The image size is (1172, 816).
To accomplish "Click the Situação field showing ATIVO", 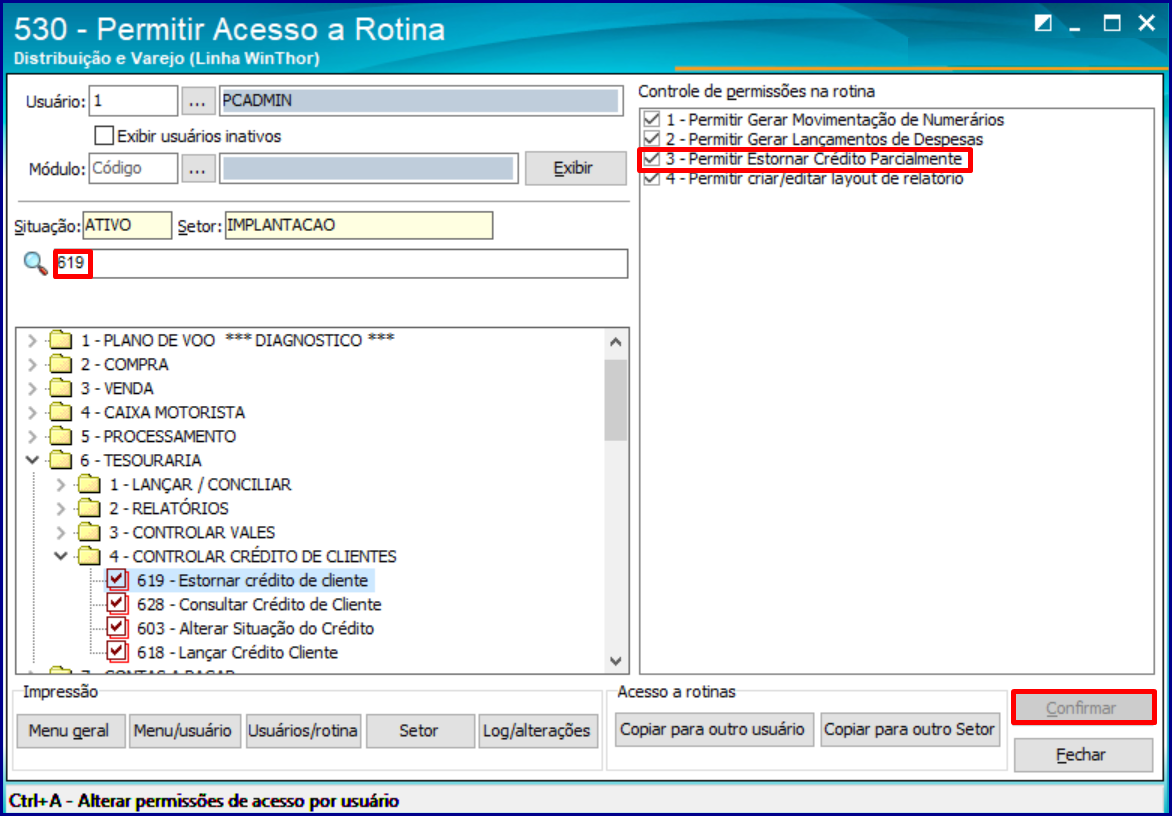I will pos(127,226).
